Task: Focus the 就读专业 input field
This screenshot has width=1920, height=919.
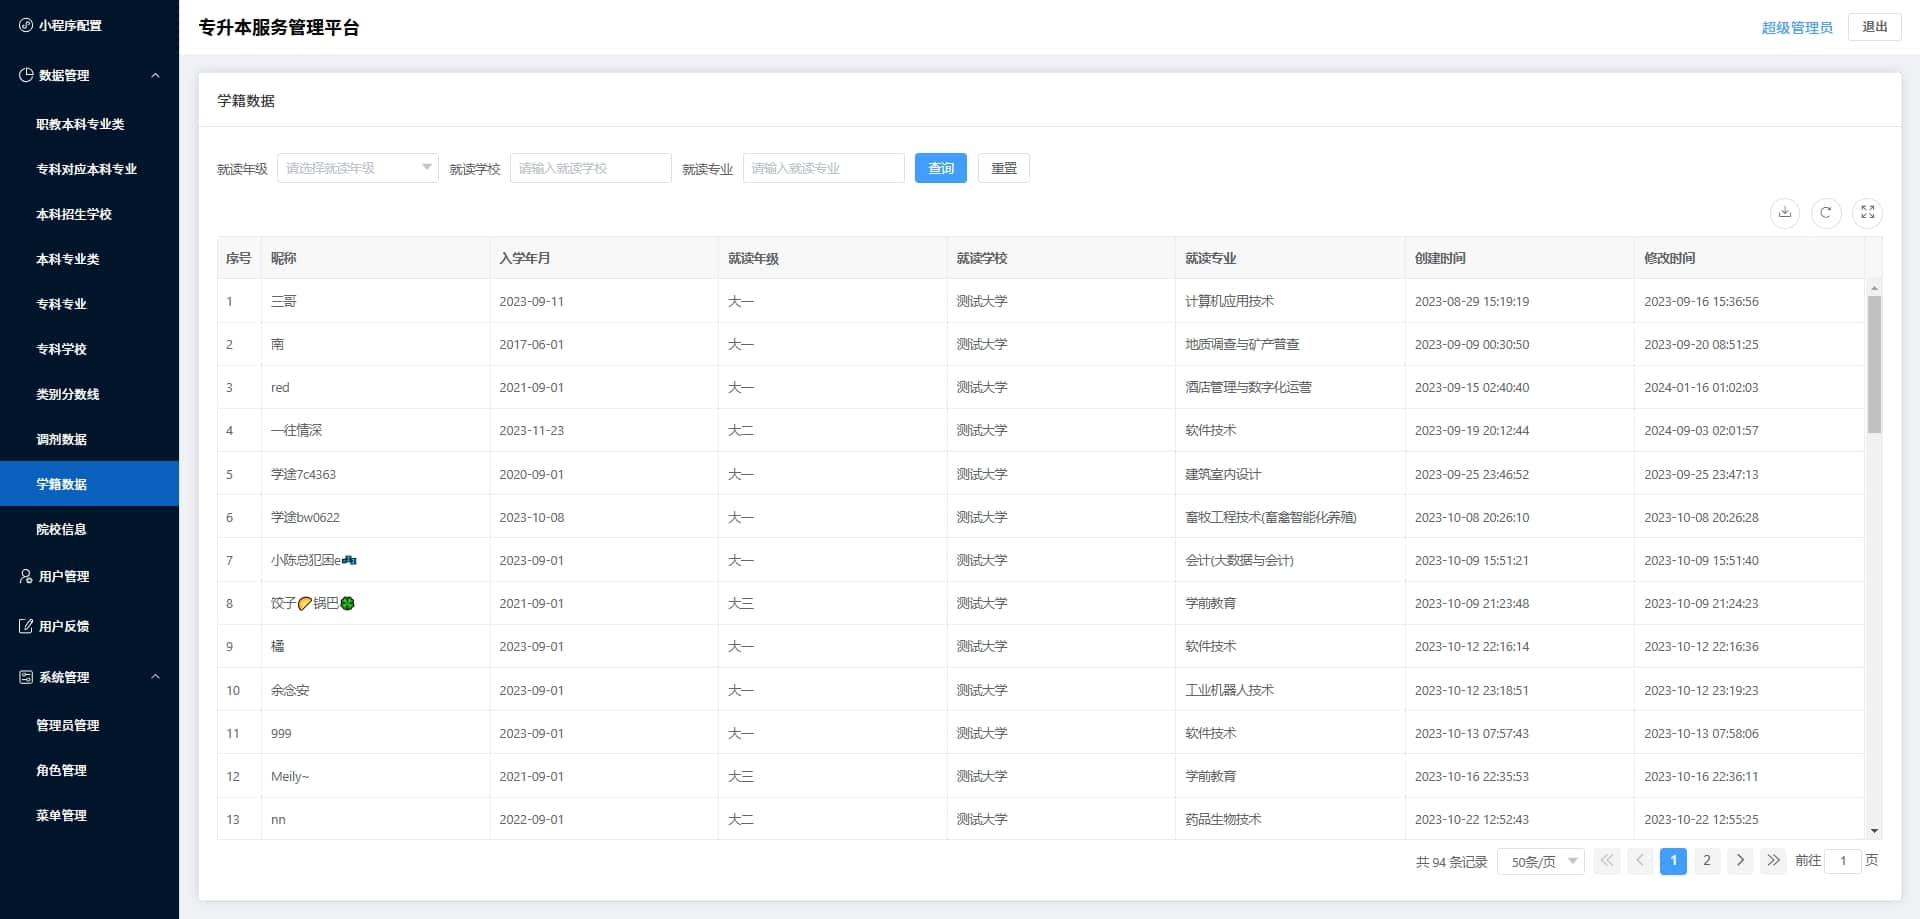Action: 823,168
